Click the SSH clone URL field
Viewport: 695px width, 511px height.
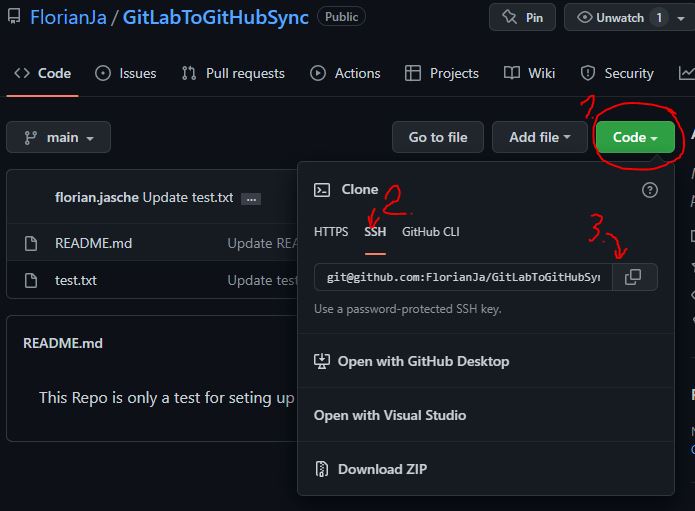[x=463, y=277]
